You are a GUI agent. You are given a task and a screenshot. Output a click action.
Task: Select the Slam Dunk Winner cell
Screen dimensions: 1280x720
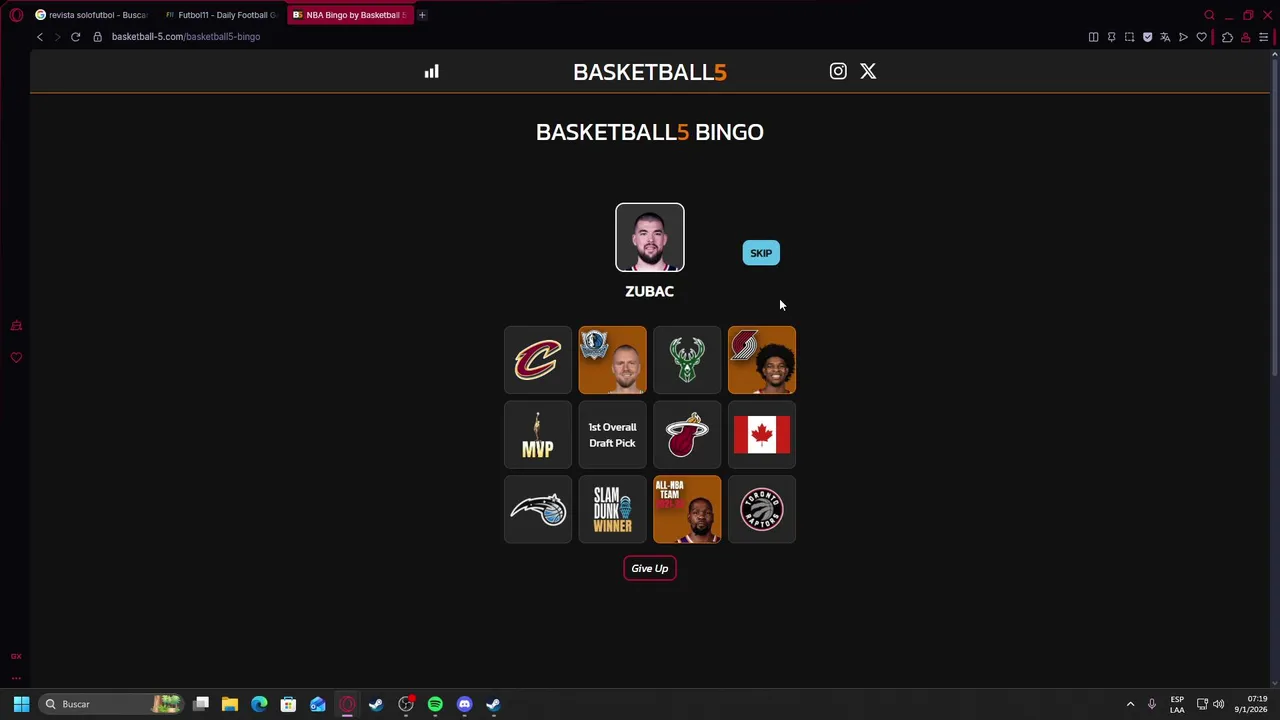[612, 510]
